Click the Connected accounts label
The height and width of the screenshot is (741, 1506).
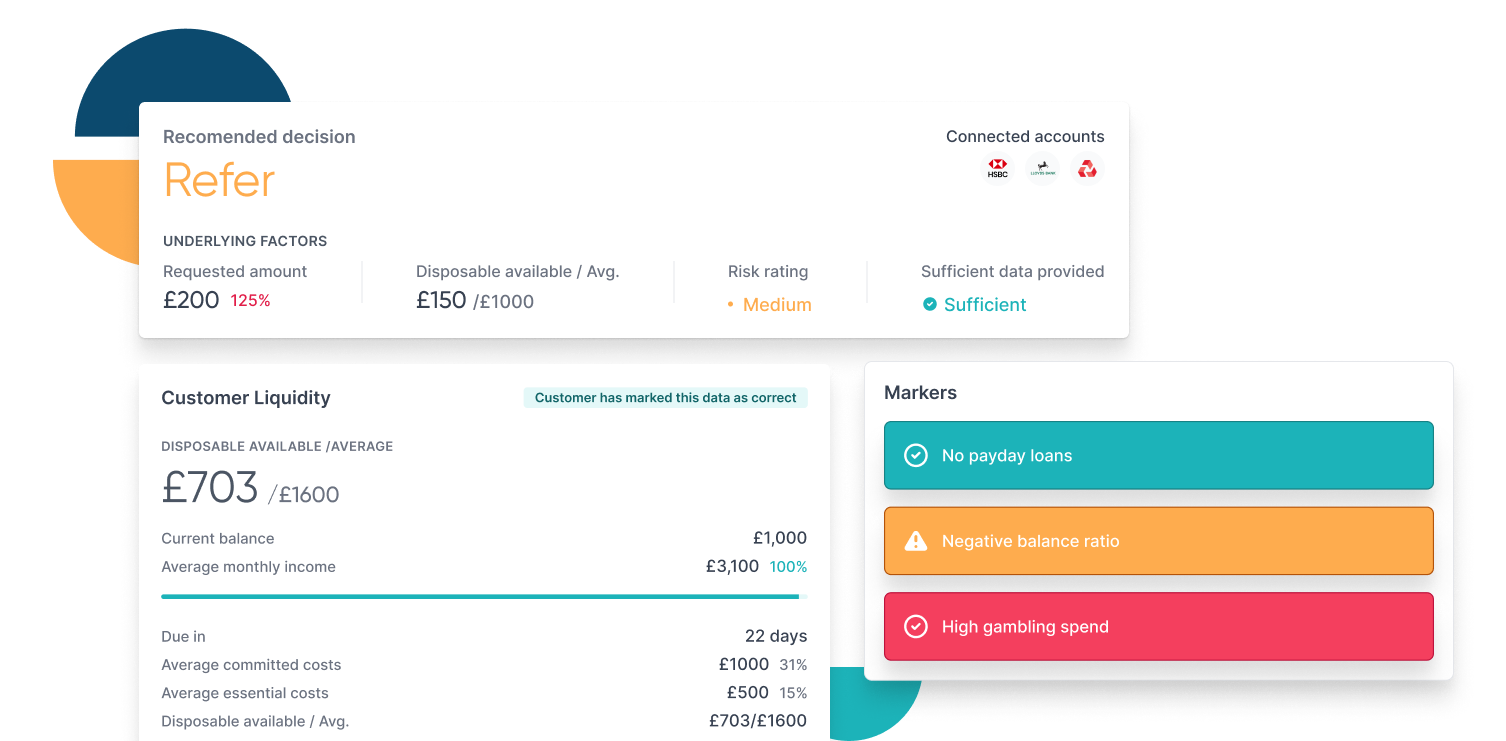coord(1025,137)
